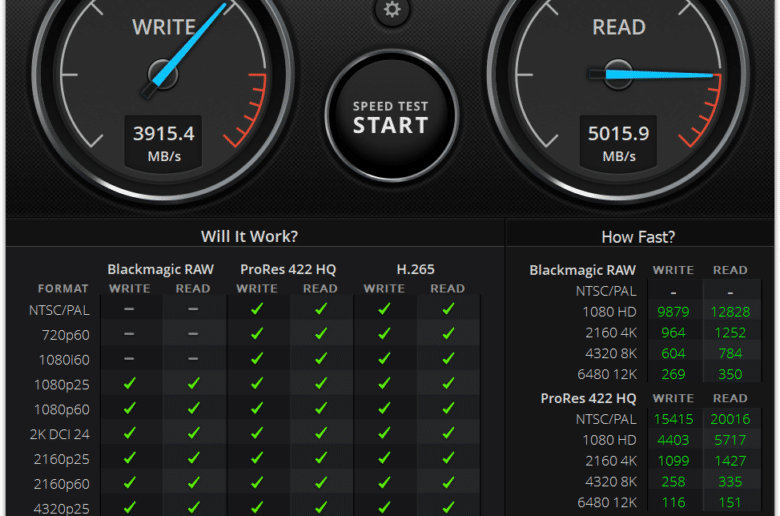This screenshot has height=516, width=780.
Task: Click the write speed readout 3915.4 MB/s
Action: pos(164,143)
